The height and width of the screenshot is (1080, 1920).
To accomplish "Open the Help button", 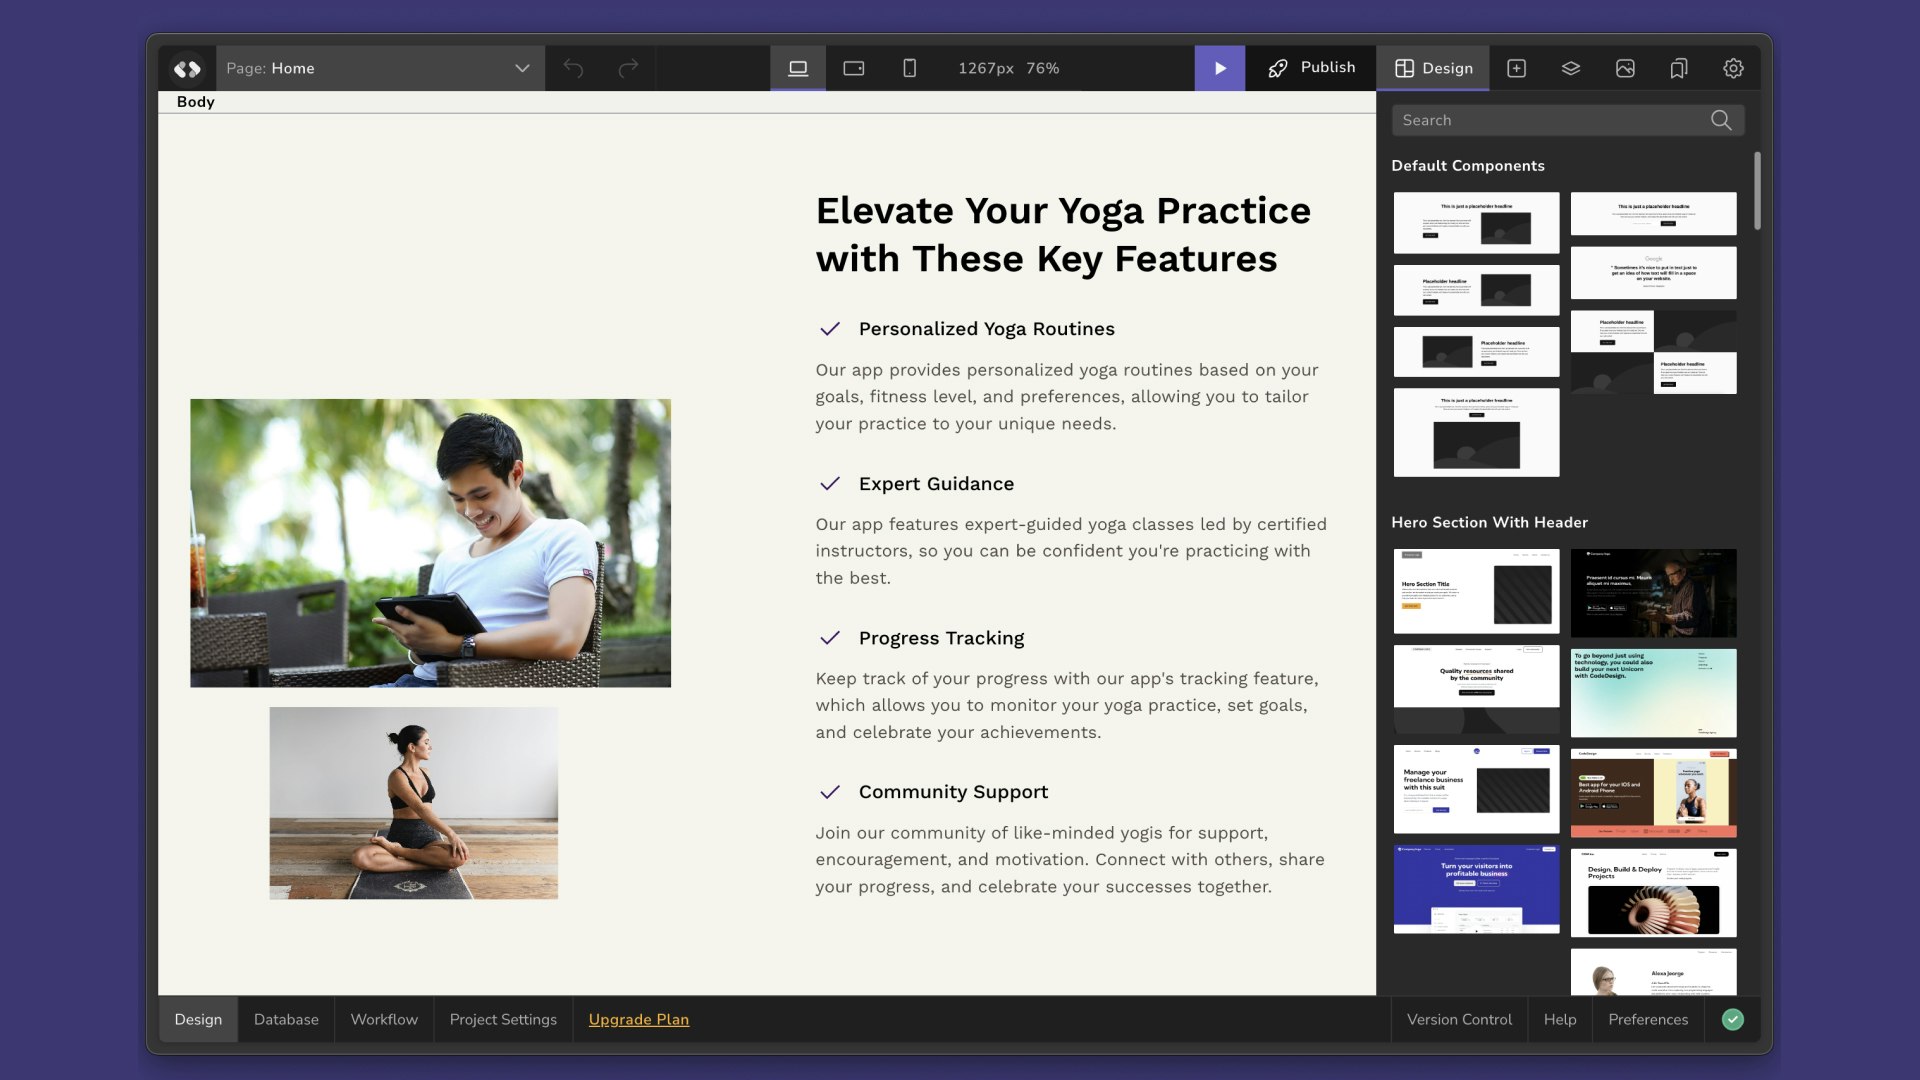I will (x=1560, y=1019).
